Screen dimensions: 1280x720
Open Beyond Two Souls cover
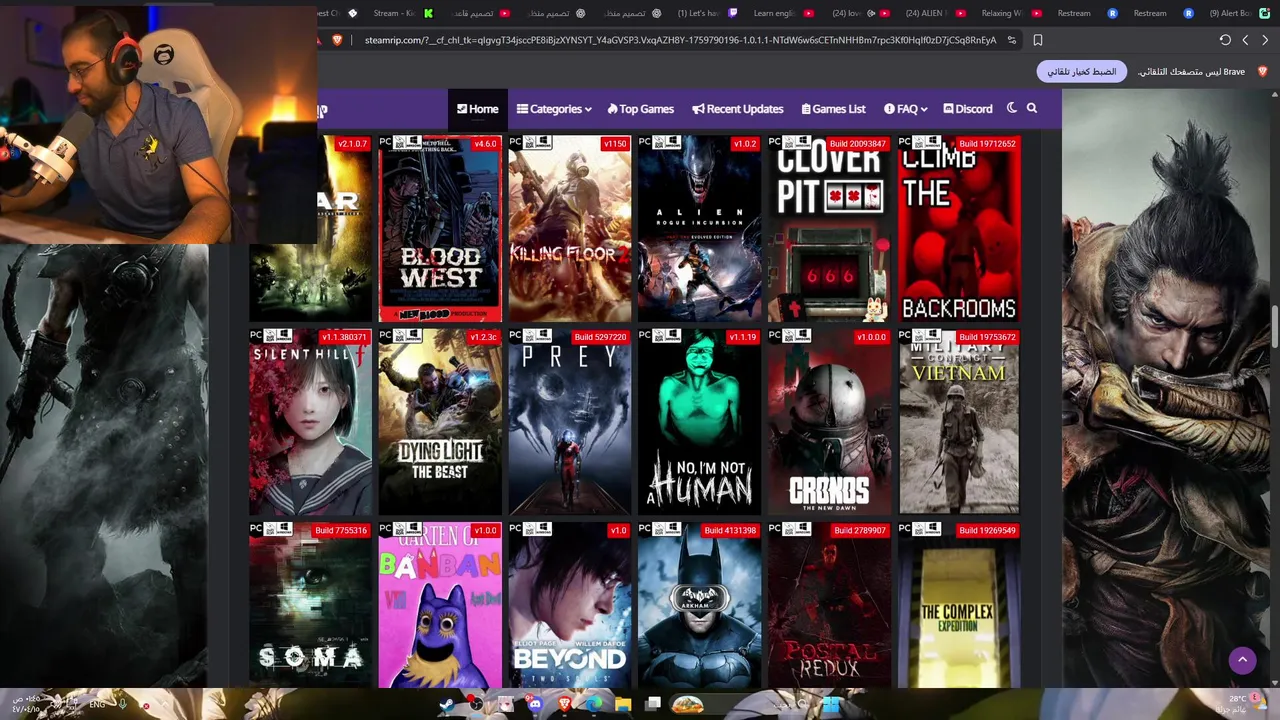(570, 605)
